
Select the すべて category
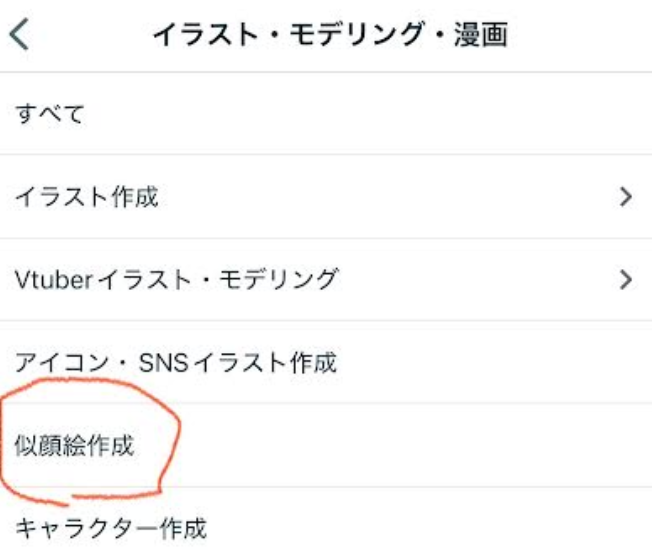tap(326, 113)
